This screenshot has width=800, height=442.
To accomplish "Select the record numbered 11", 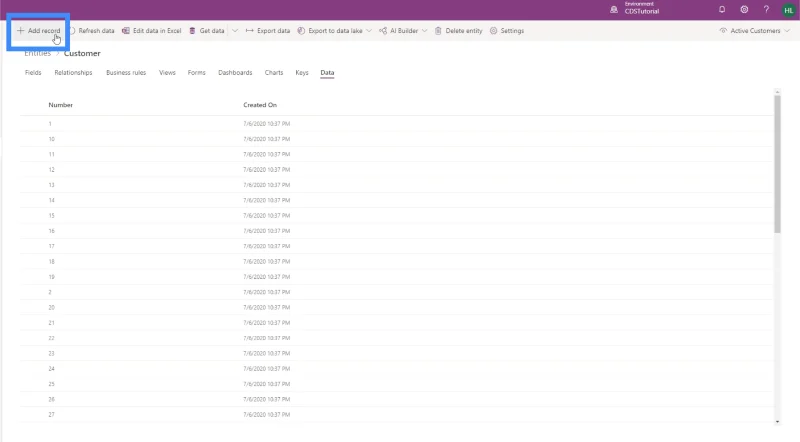I will pos(396,154).
